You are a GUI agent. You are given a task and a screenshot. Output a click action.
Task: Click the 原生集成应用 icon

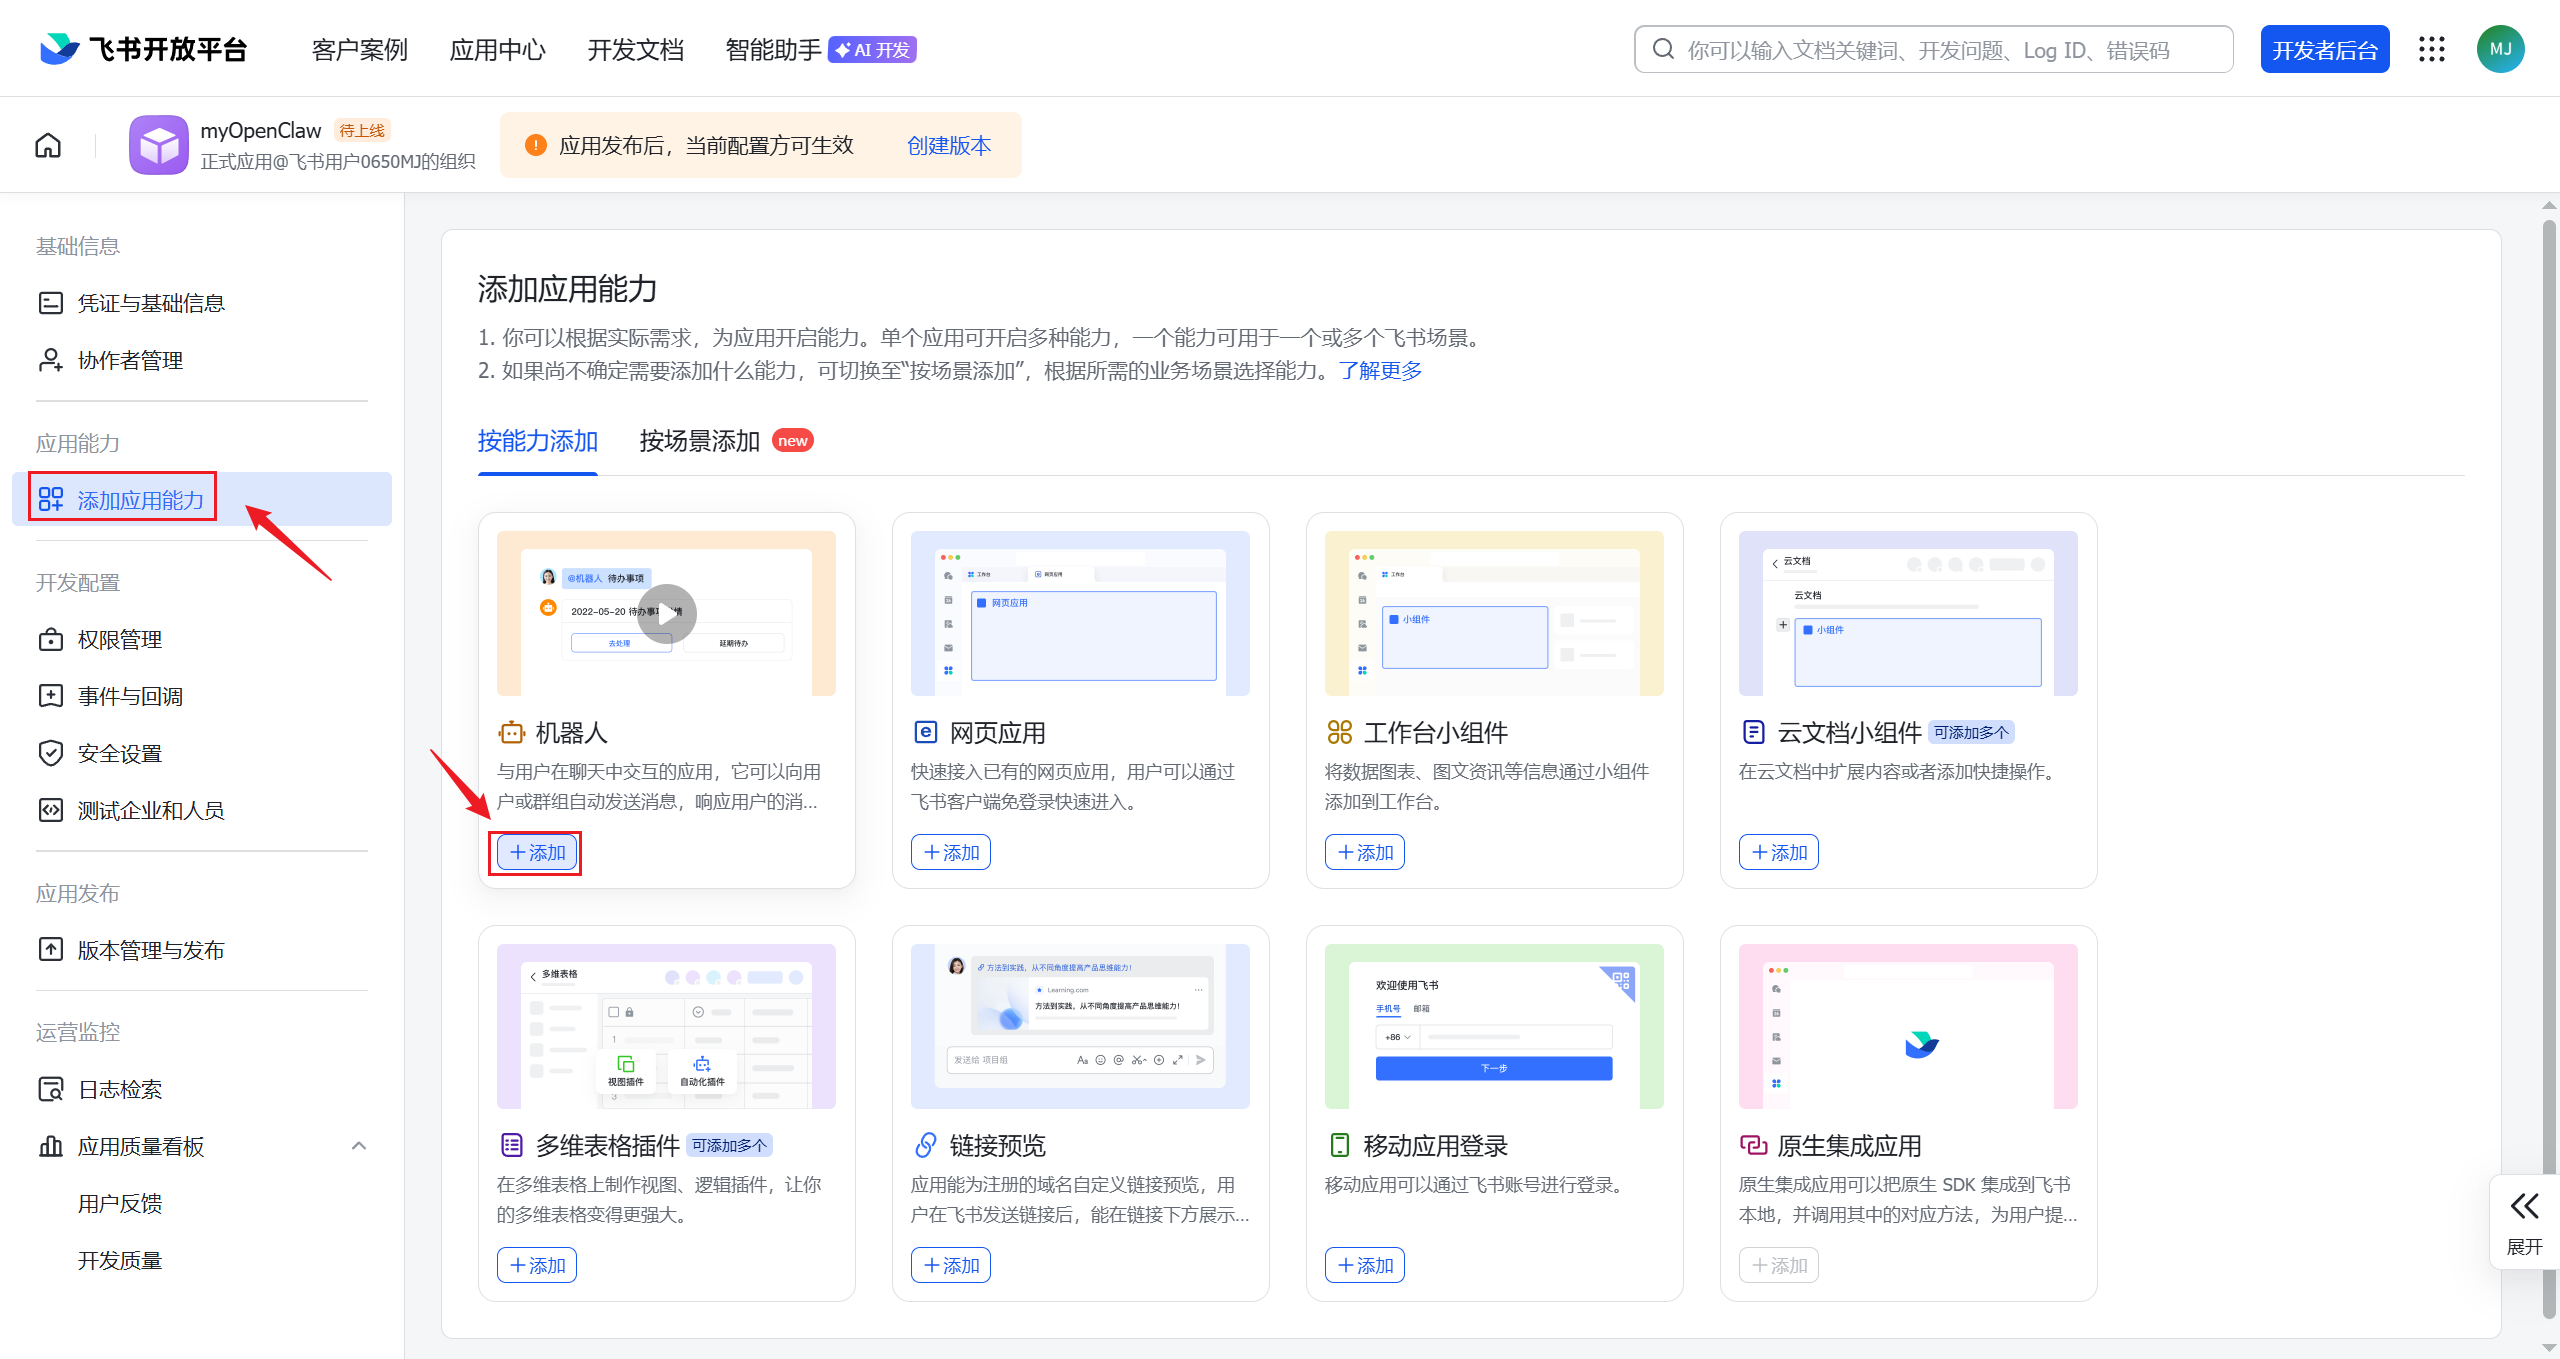(1754, 1145)
